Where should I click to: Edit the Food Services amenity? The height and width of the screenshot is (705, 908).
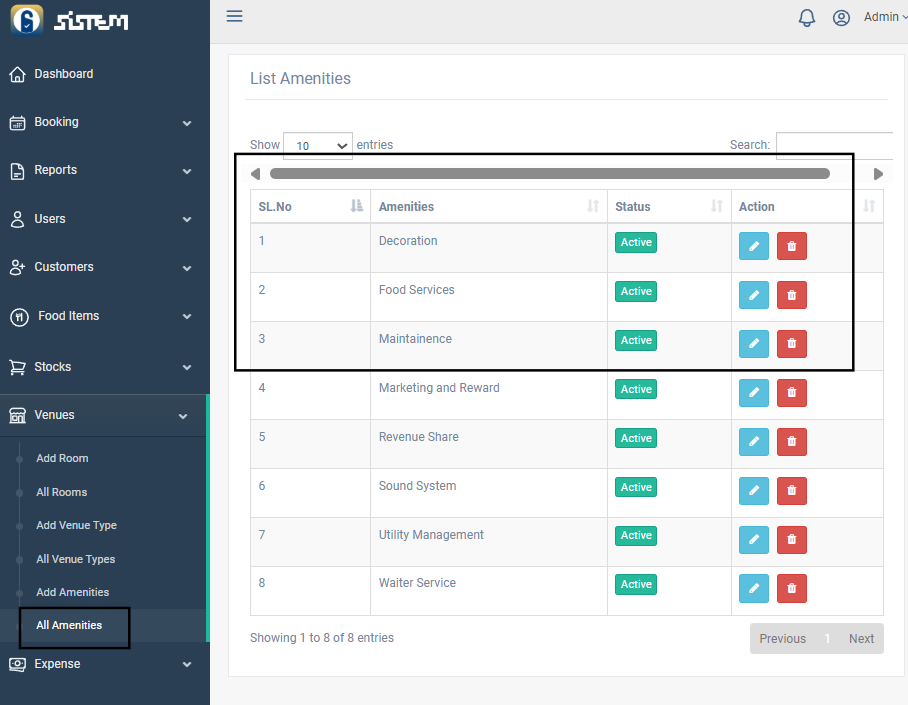click(x=753, y=295)
